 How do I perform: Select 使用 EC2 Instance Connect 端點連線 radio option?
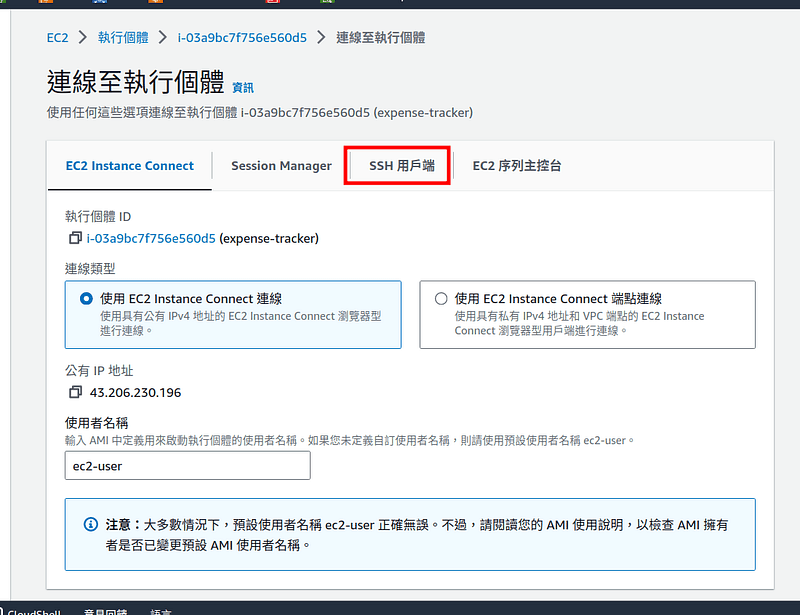pyautogui.click(x=441, y=299)
